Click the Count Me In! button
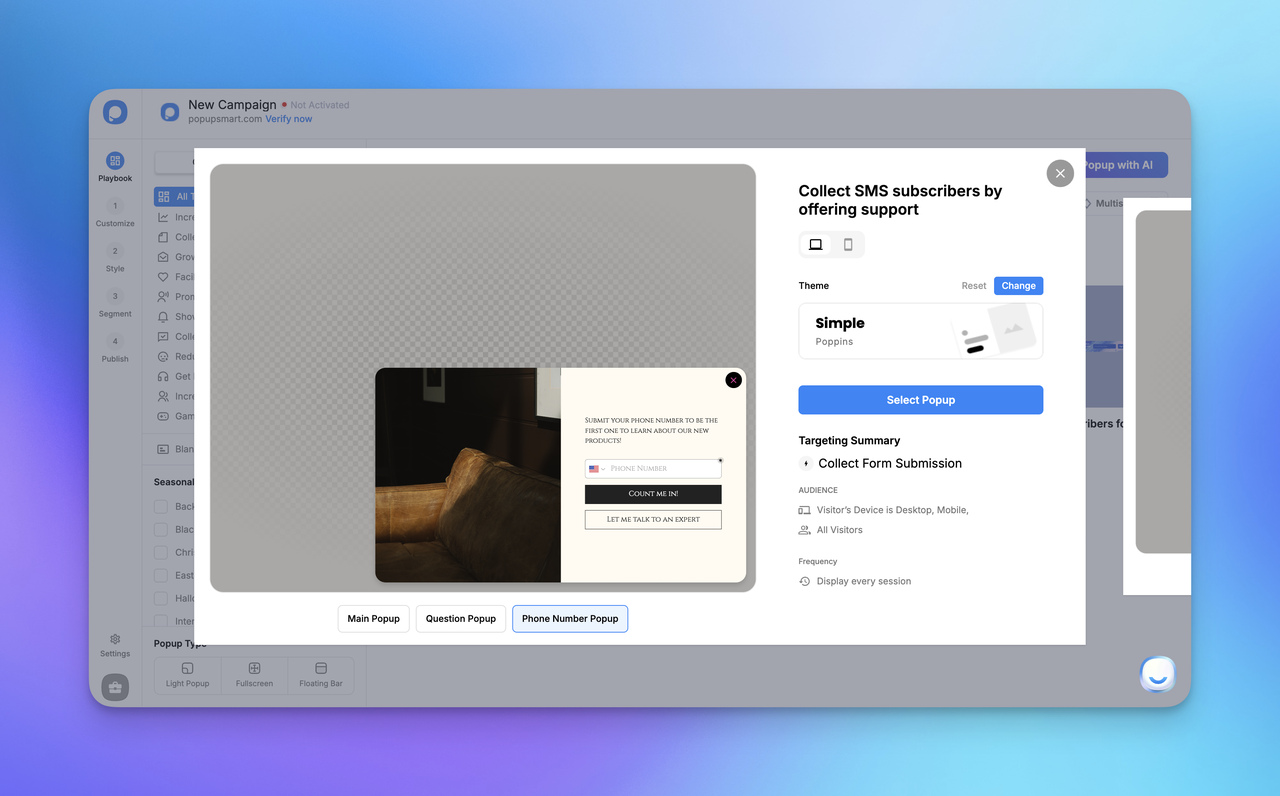1280x796 pixels. pyautogui.click(x=653, y=494)
